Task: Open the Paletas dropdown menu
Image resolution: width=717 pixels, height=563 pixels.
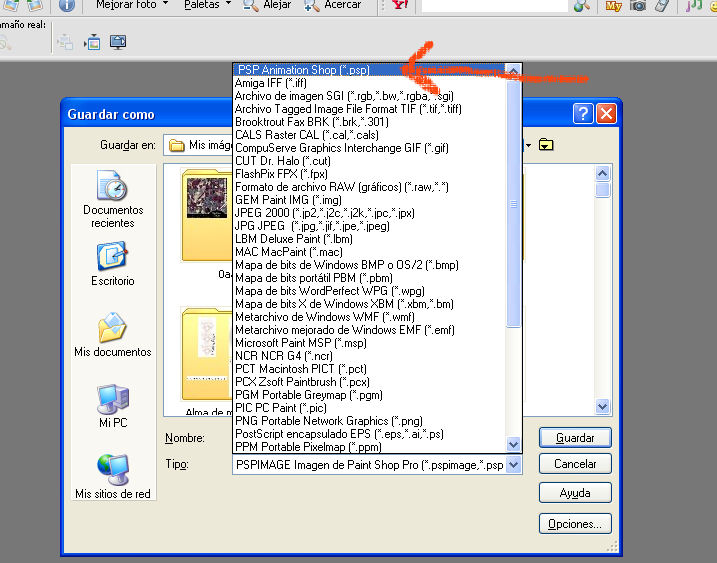Action: click(208, 5)
